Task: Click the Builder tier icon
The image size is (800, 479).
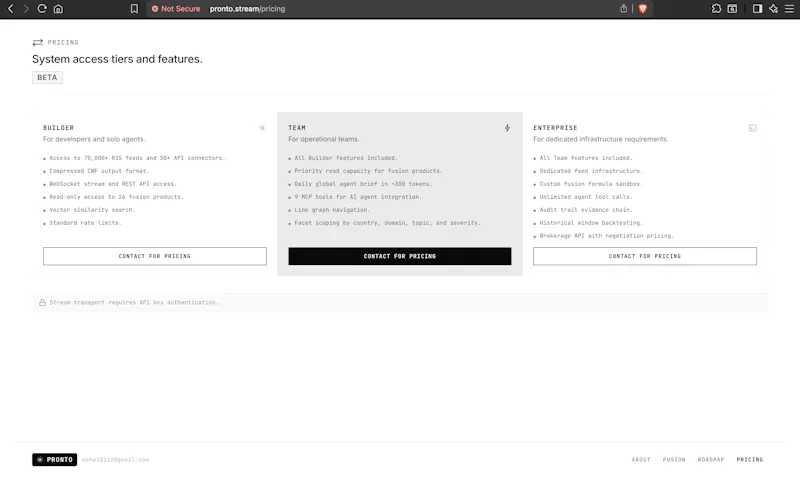Action: [x=262, y=128]
